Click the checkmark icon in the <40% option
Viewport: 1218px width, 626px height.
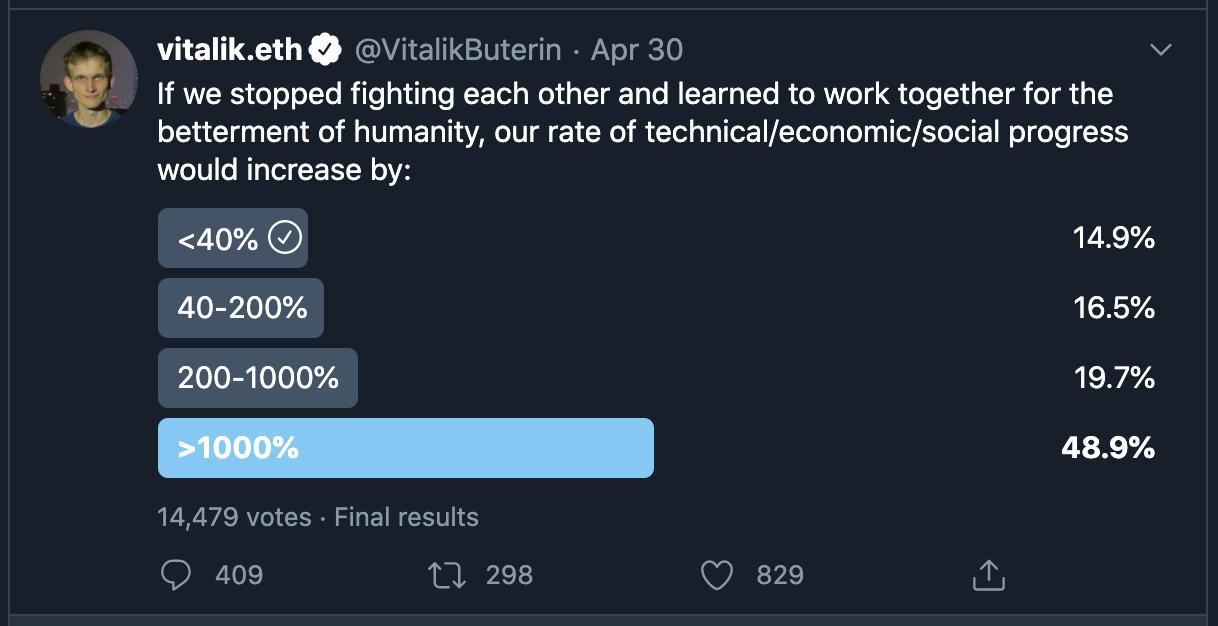pos(286,239)
